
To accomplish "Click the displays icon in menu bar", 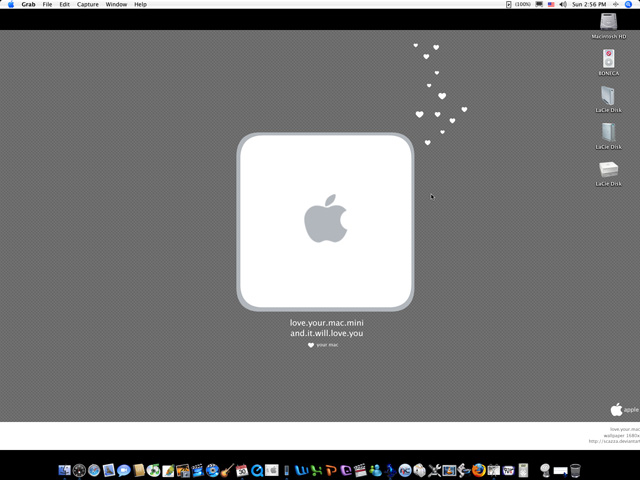I will point(539,4).
